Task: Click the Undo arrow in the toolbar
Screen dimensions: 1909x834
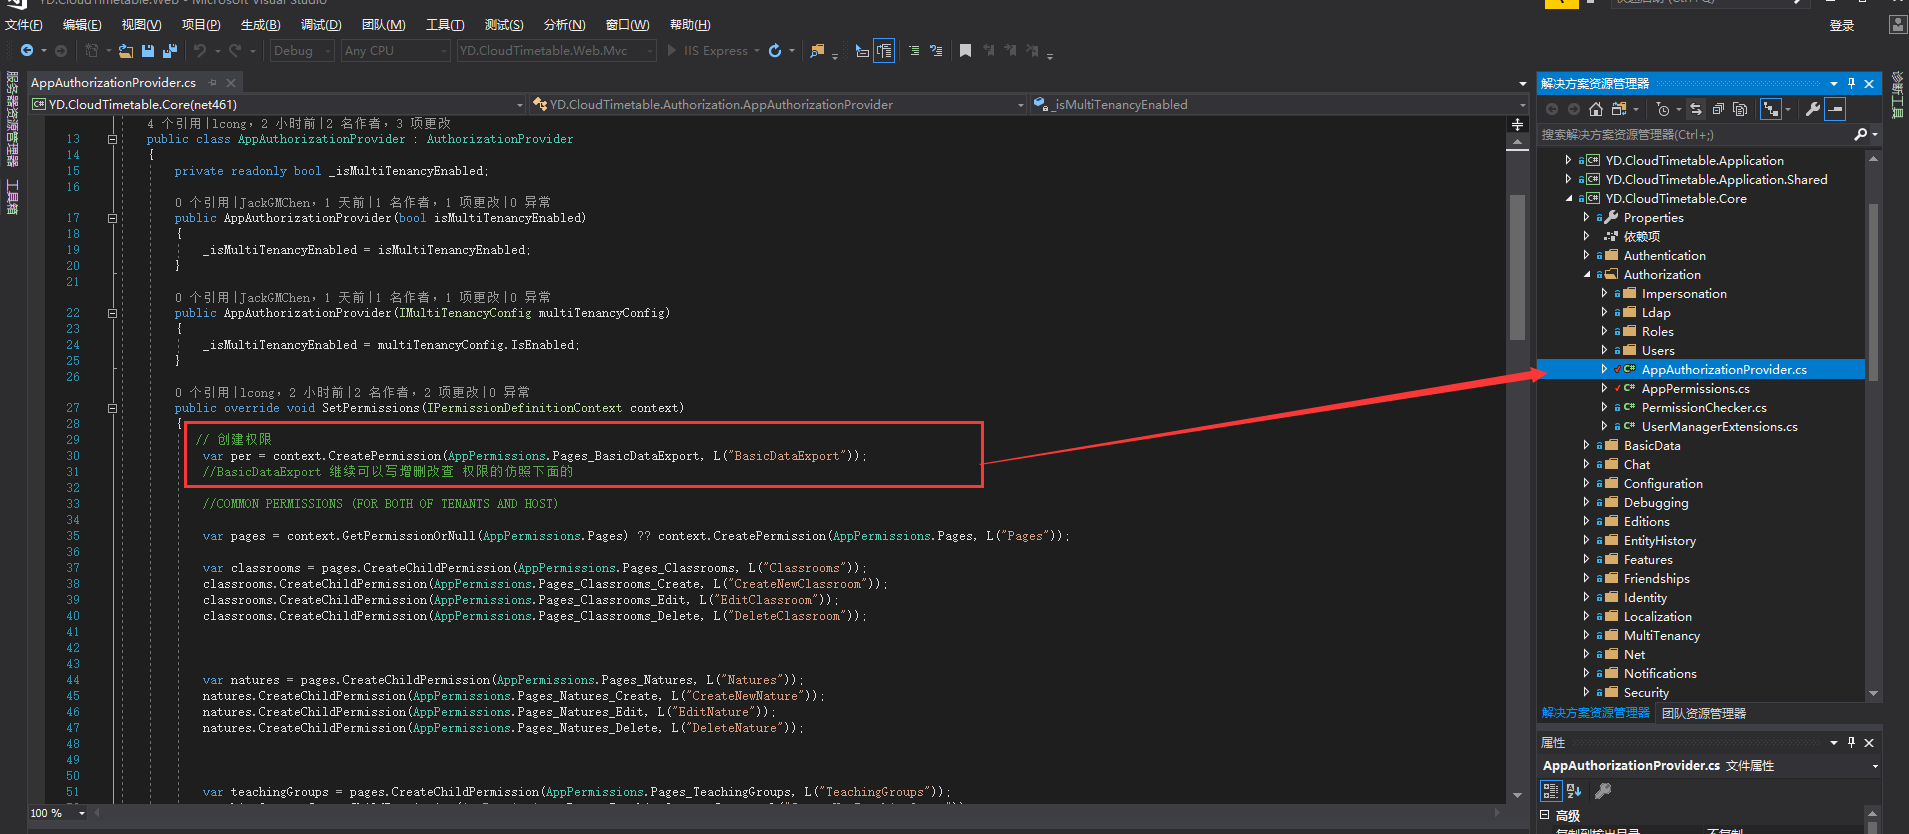Action: (x=200, y=51)
